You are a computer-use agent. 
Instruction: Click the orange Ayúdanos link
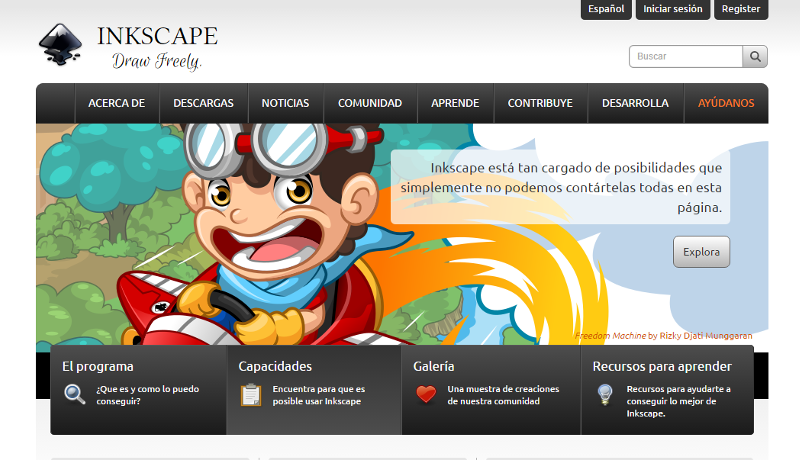point(726,103)
